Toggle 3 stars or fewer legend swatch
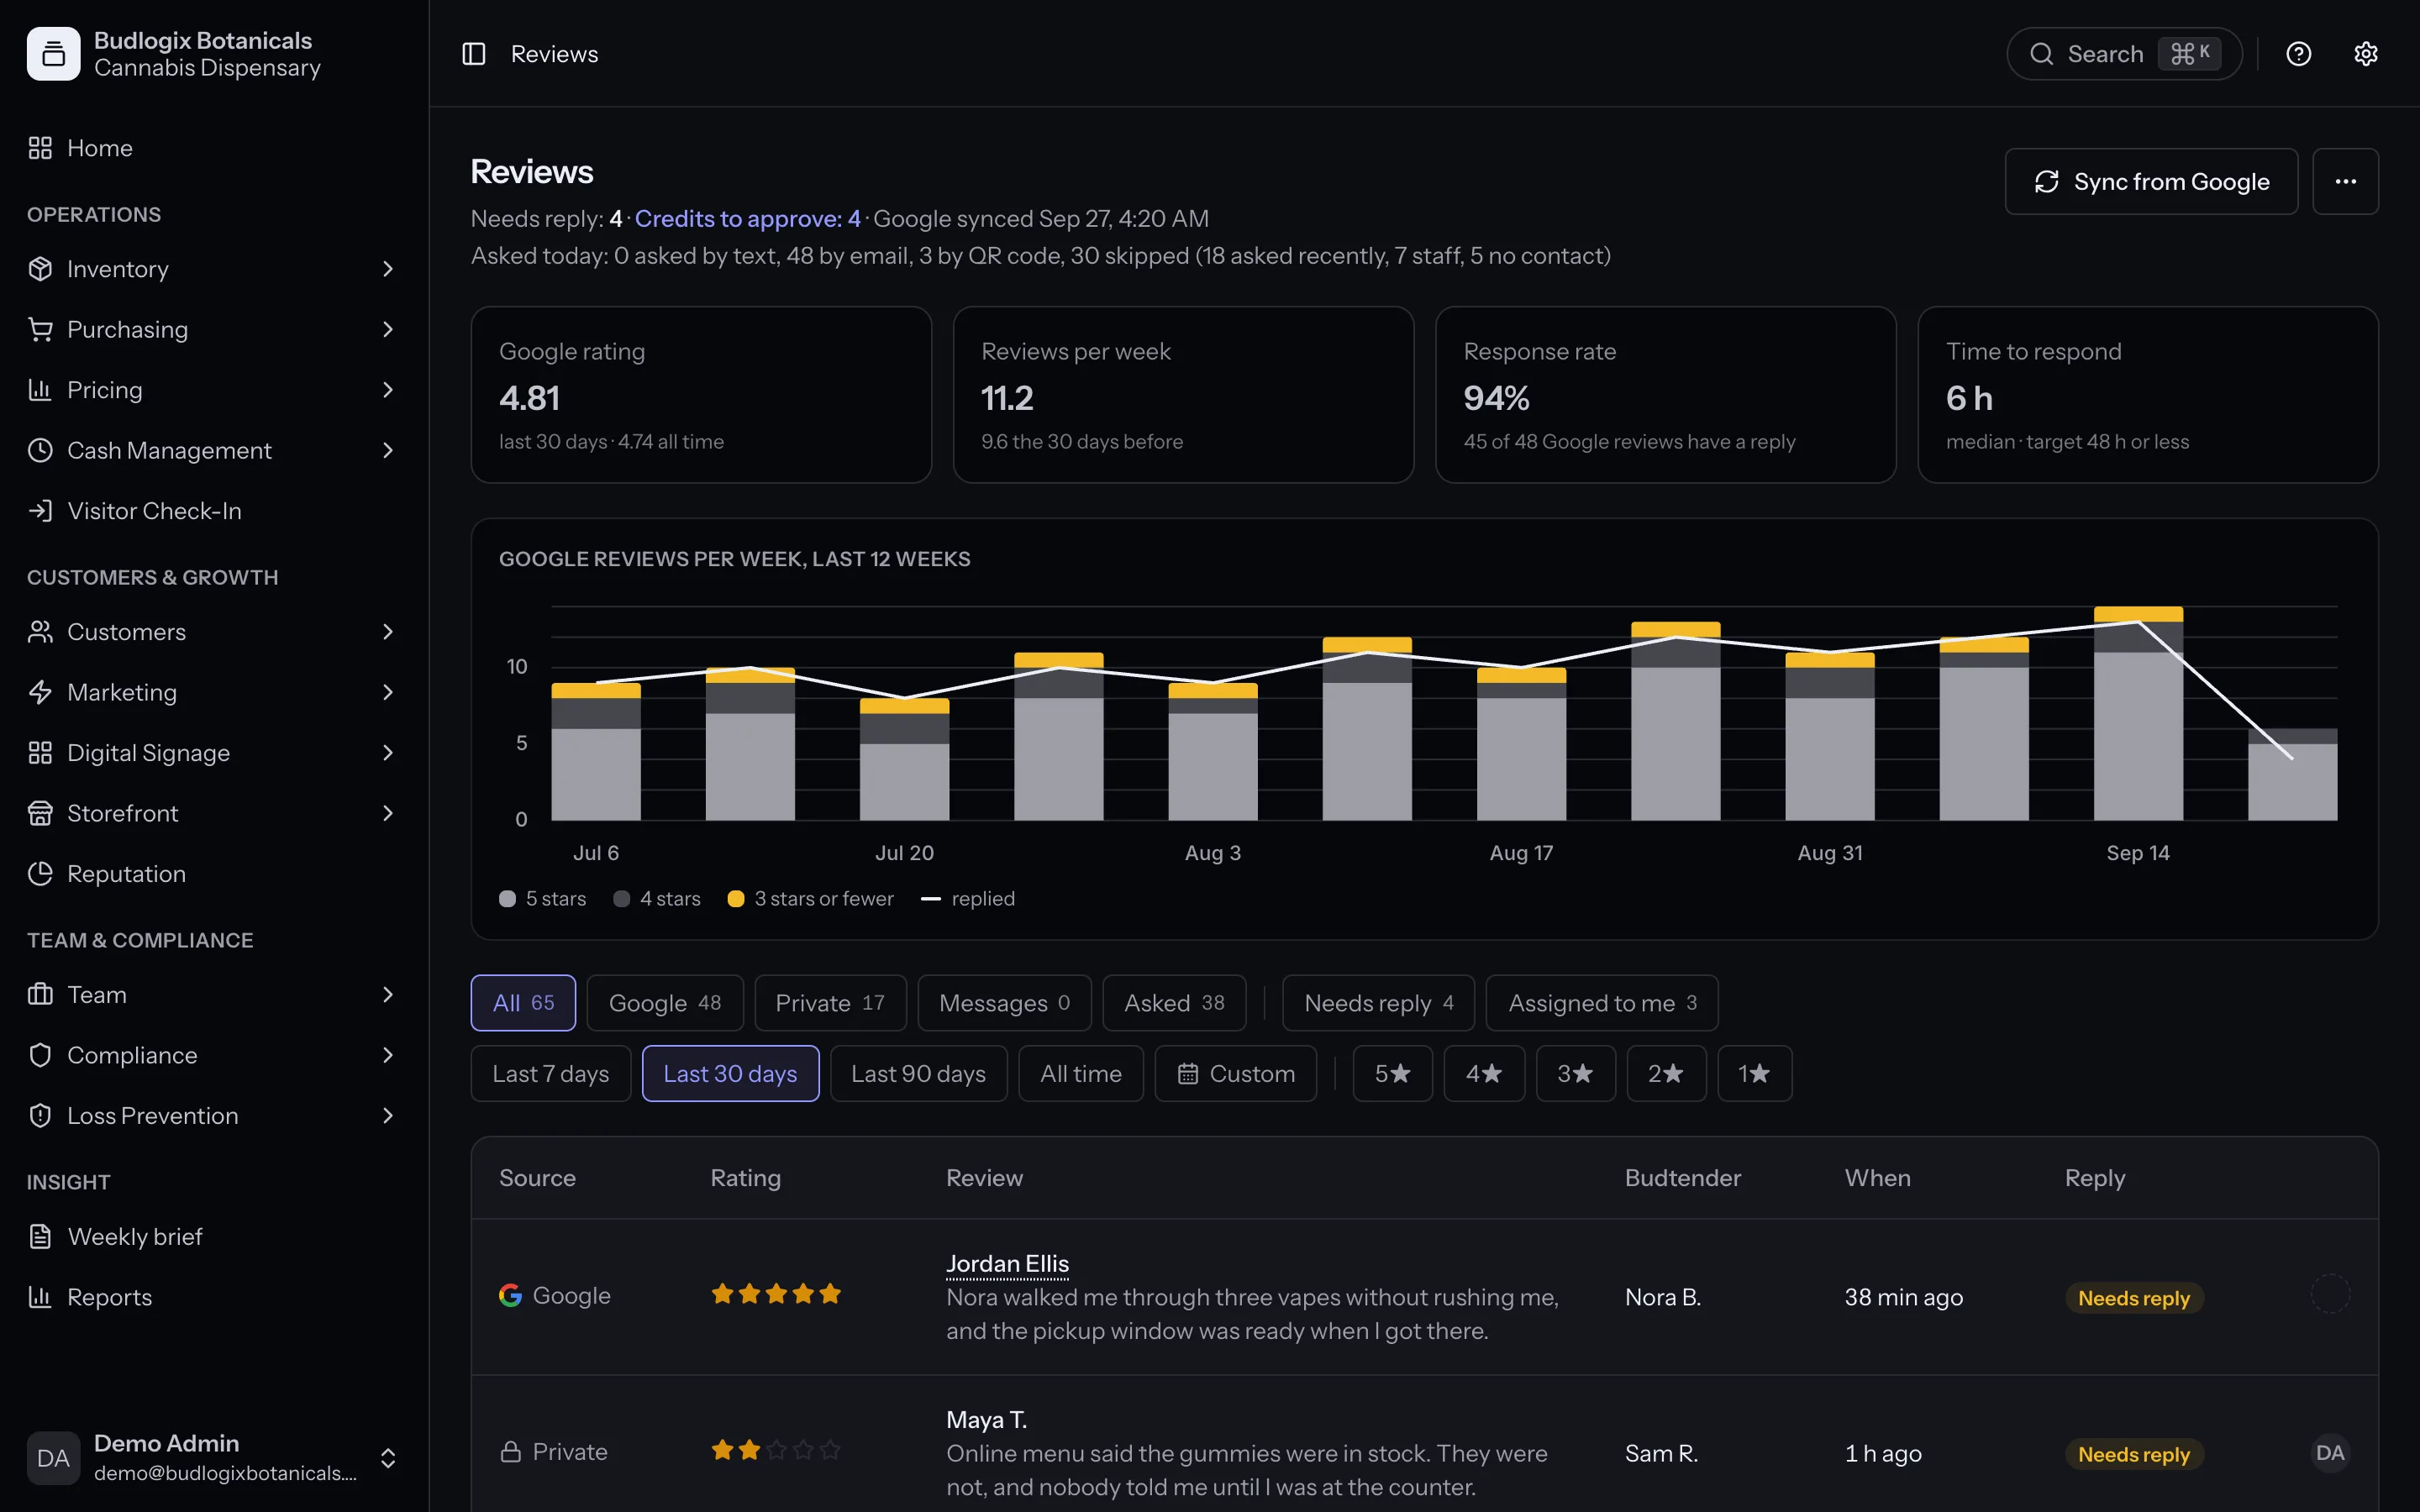Image resolution: width=2420 pixels, height=1512 pixels. point(735,899)
